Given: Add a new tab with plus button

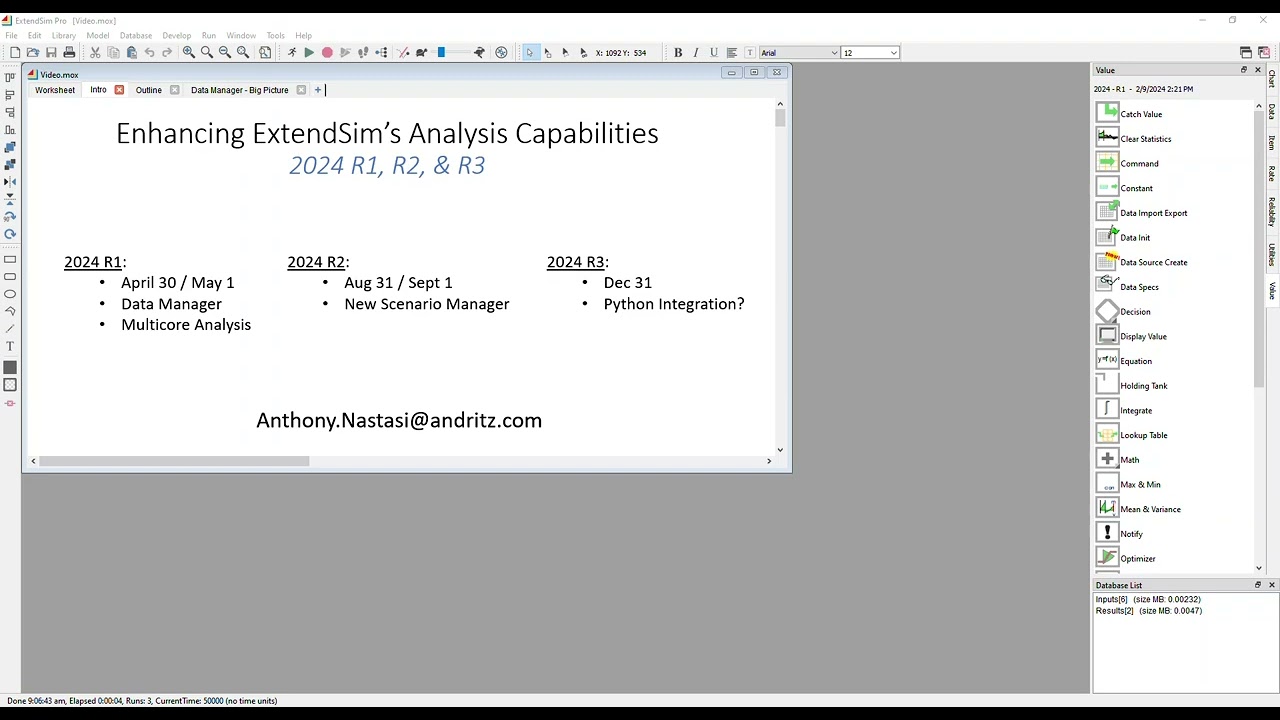Looking at the screenshot, I should 318,90.
